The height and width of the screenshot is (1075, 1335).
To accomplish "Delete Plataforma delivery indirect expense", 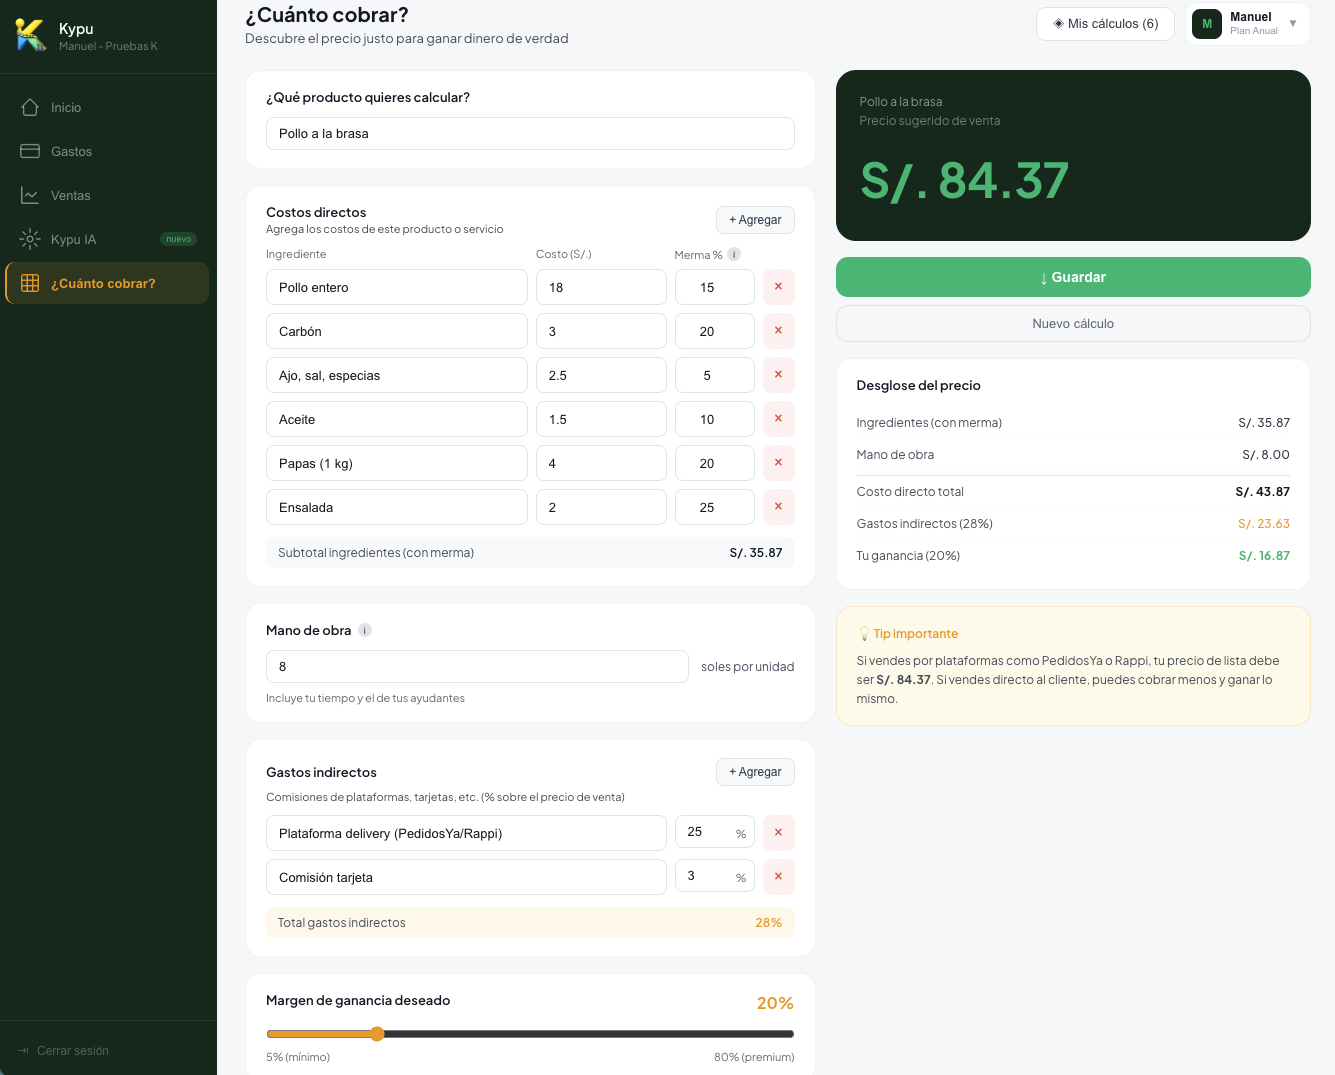I will pyautogui.click(x=778, y=833).
